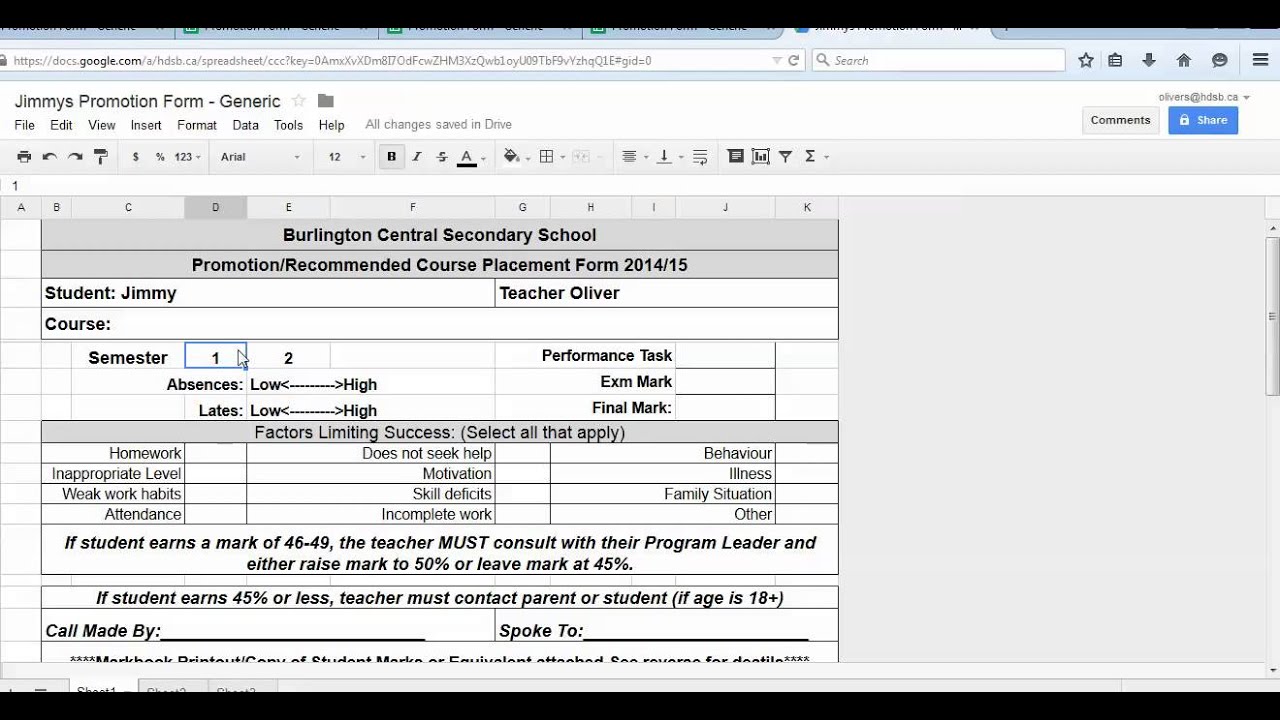Click the Filter icon
The image size is (1280, 720).
point(786,157)
